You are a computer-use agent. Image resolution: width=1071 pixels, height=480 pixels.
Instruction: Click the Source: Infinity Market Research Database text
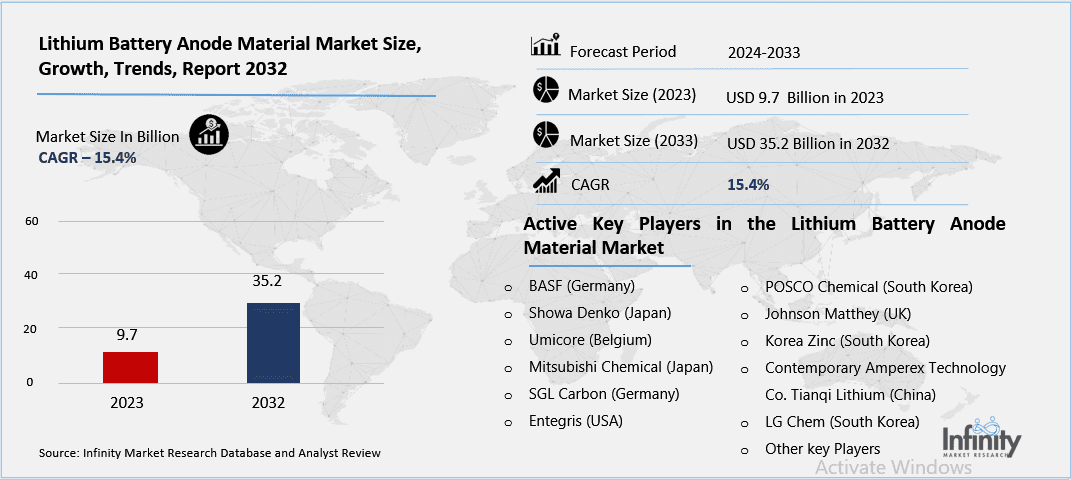[210, 453]
